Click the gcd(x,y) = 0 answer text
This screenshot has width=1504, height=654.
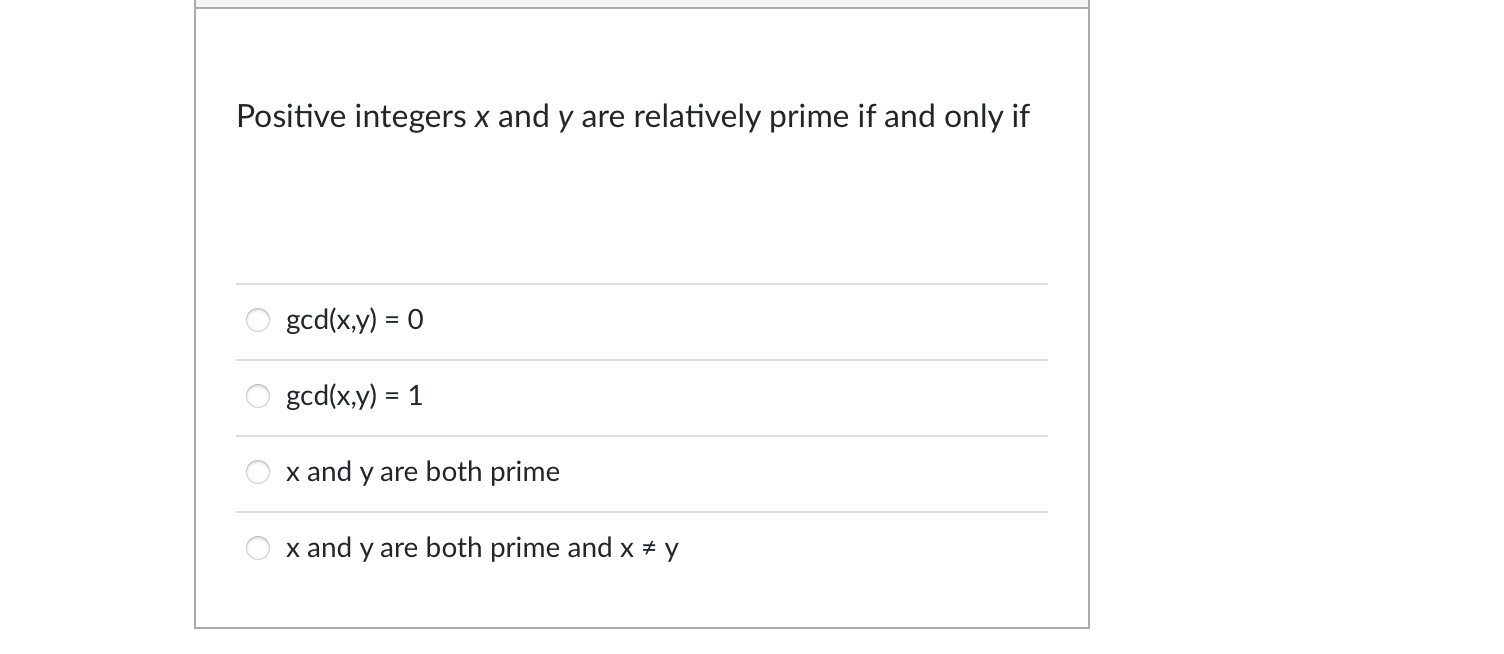pos(355,320)
